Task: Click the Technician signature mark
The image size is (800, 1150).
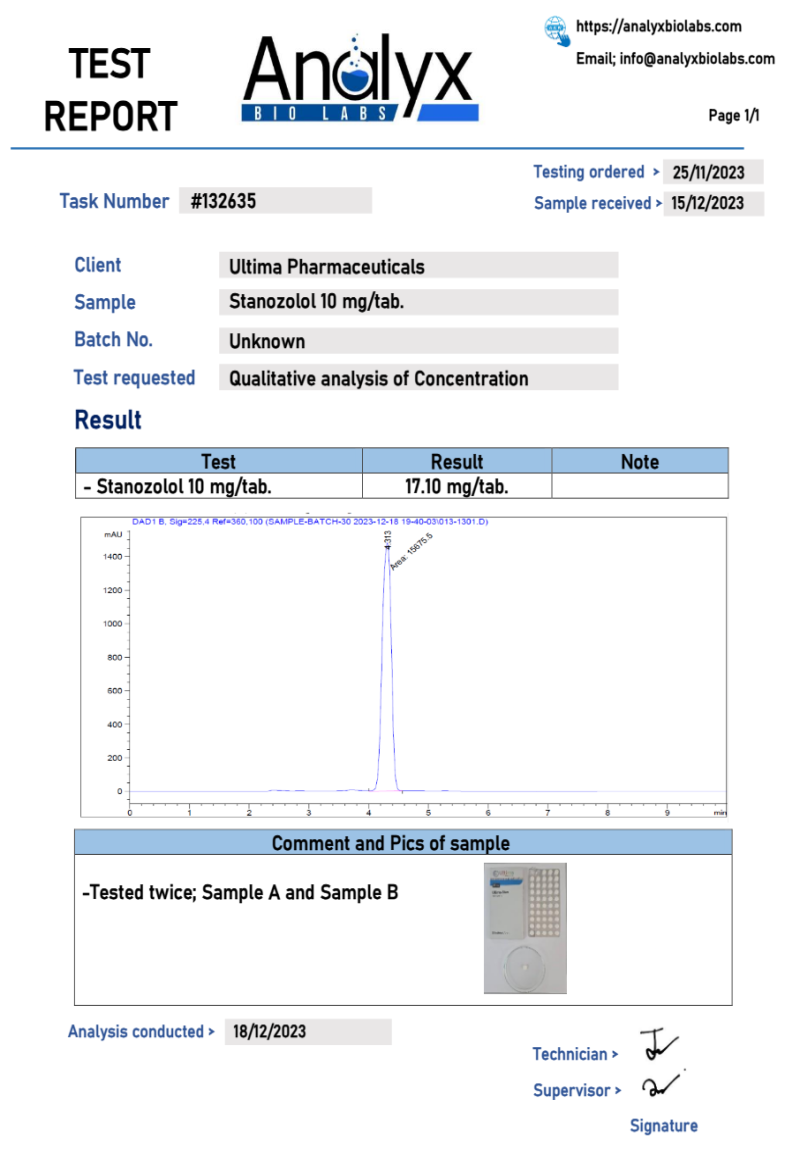Action: pyautogui.click(x=658, y=1045)
